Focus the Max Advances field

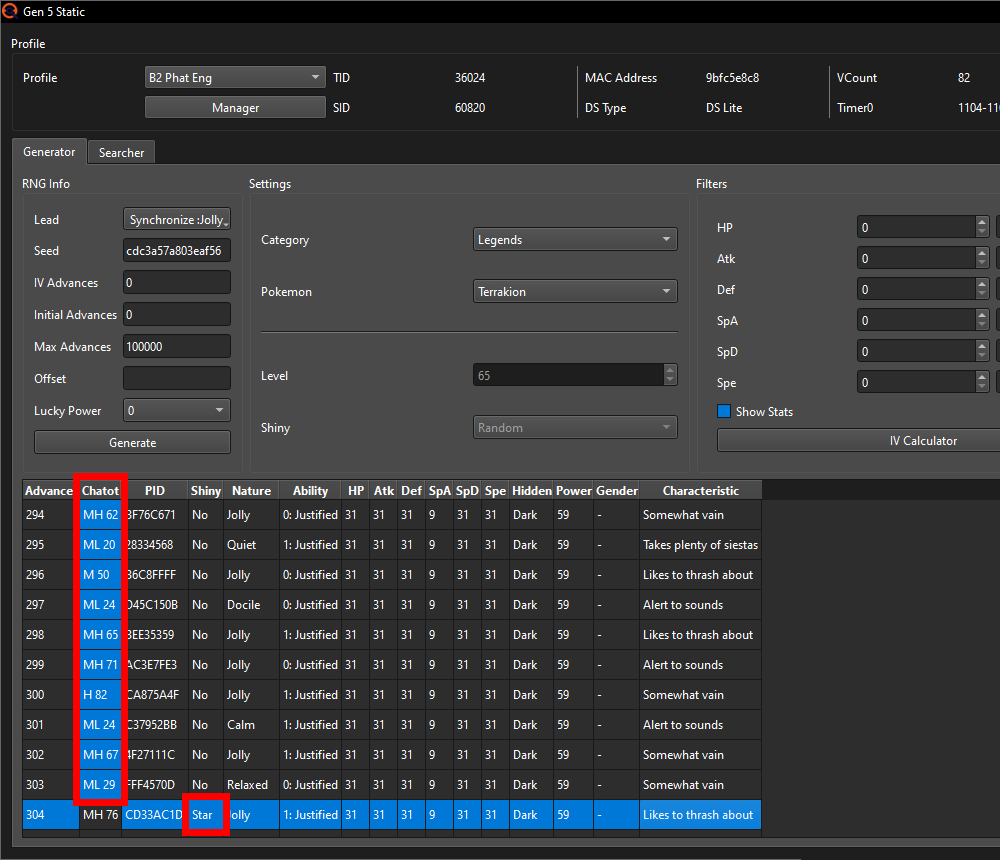(x=177, y=346)
